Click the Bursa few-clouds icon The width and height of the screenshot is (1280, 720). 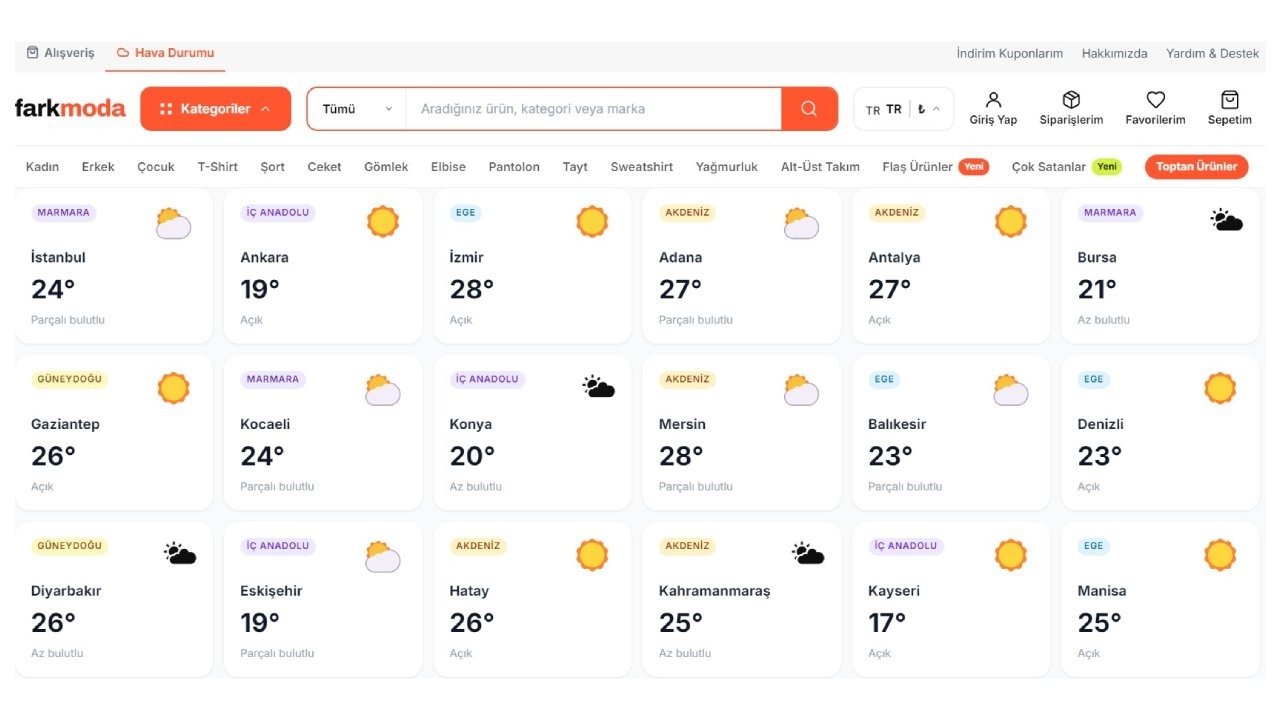1226,220
